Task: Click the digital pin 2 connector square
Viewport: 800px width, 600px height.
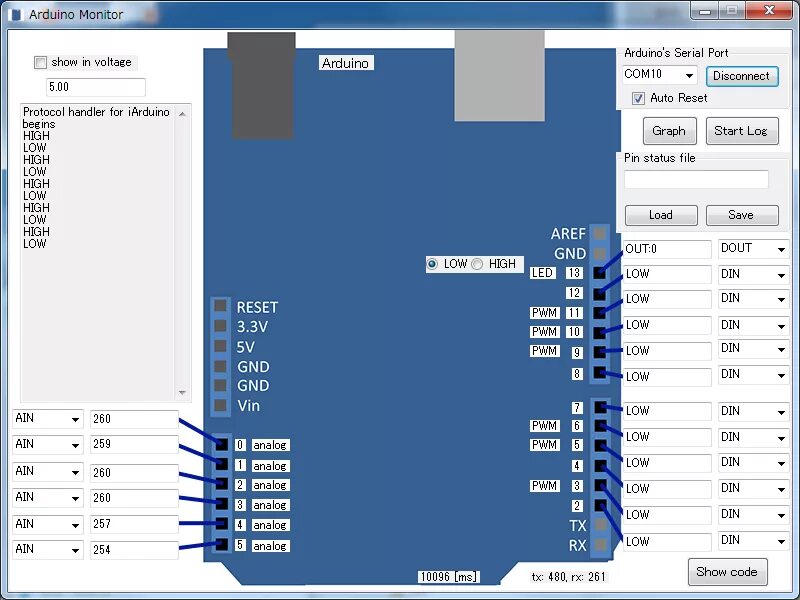Action: tap(600, 506)
